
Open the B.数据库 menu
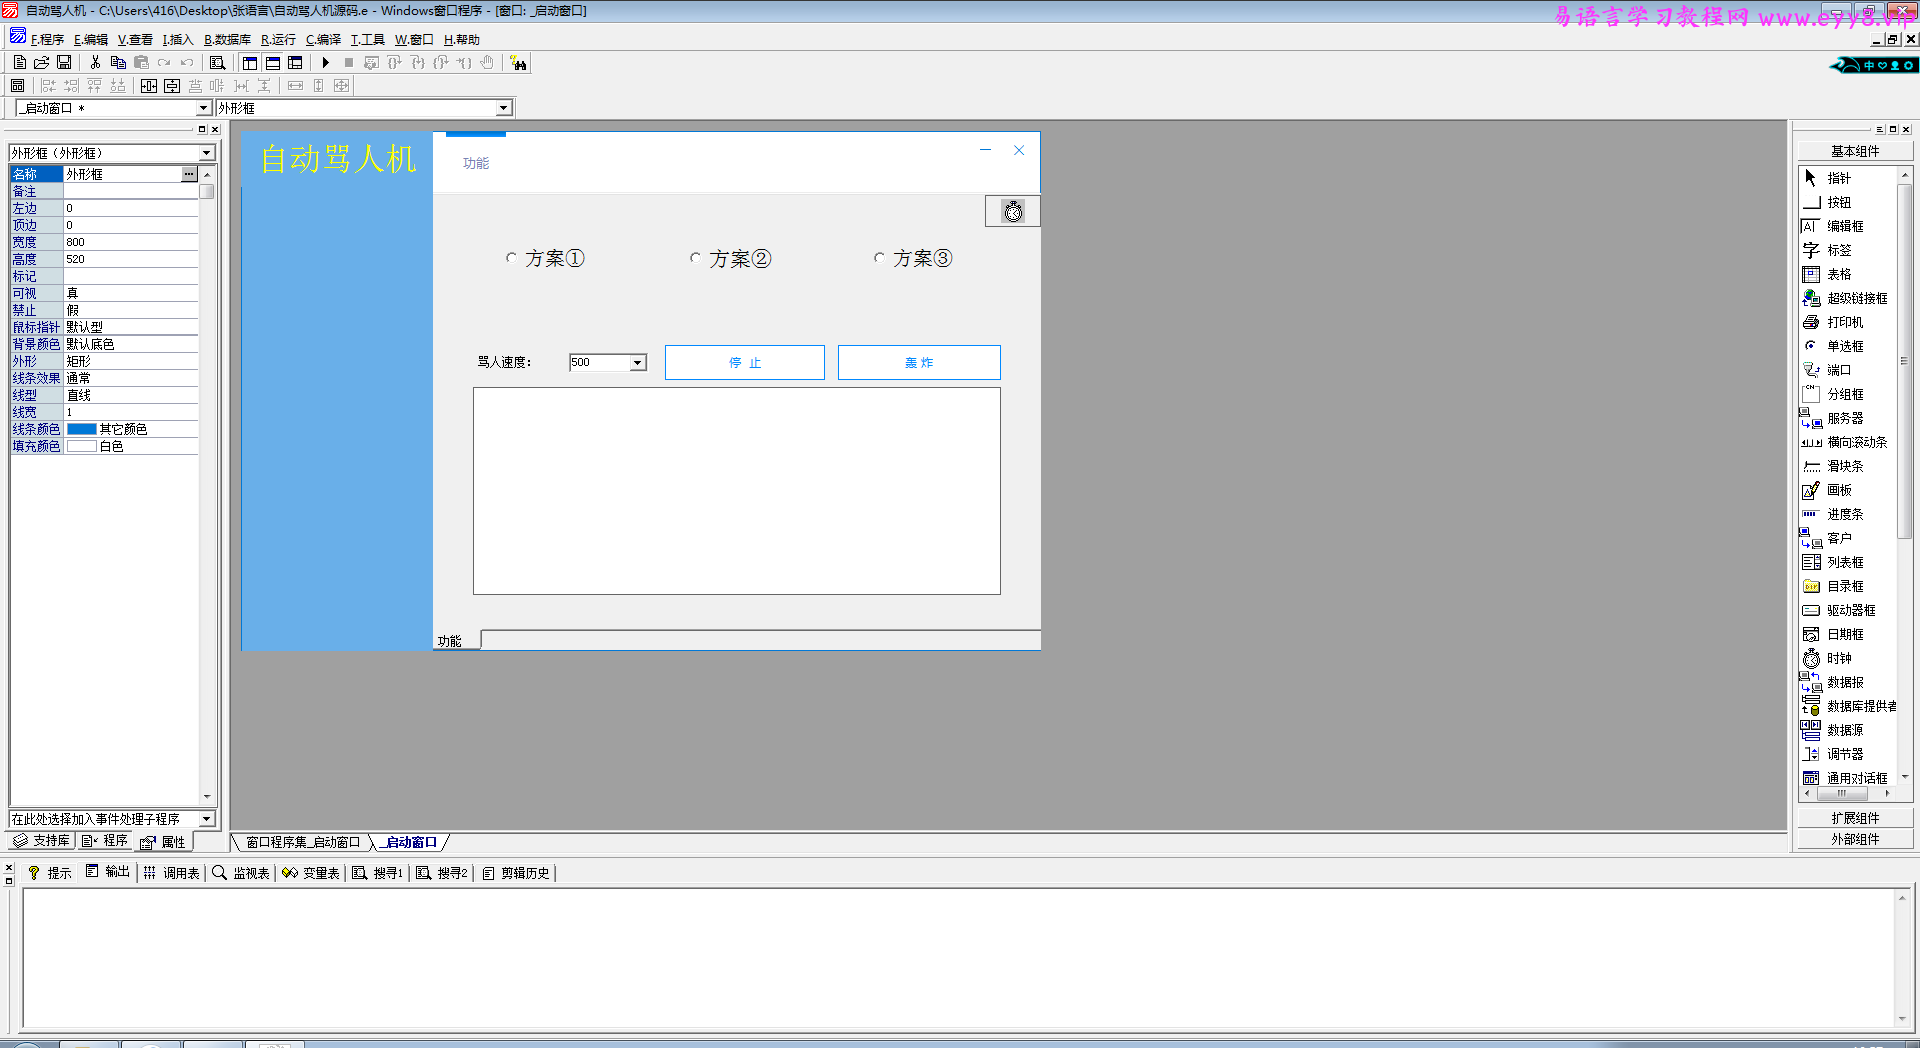coord(227,40)
